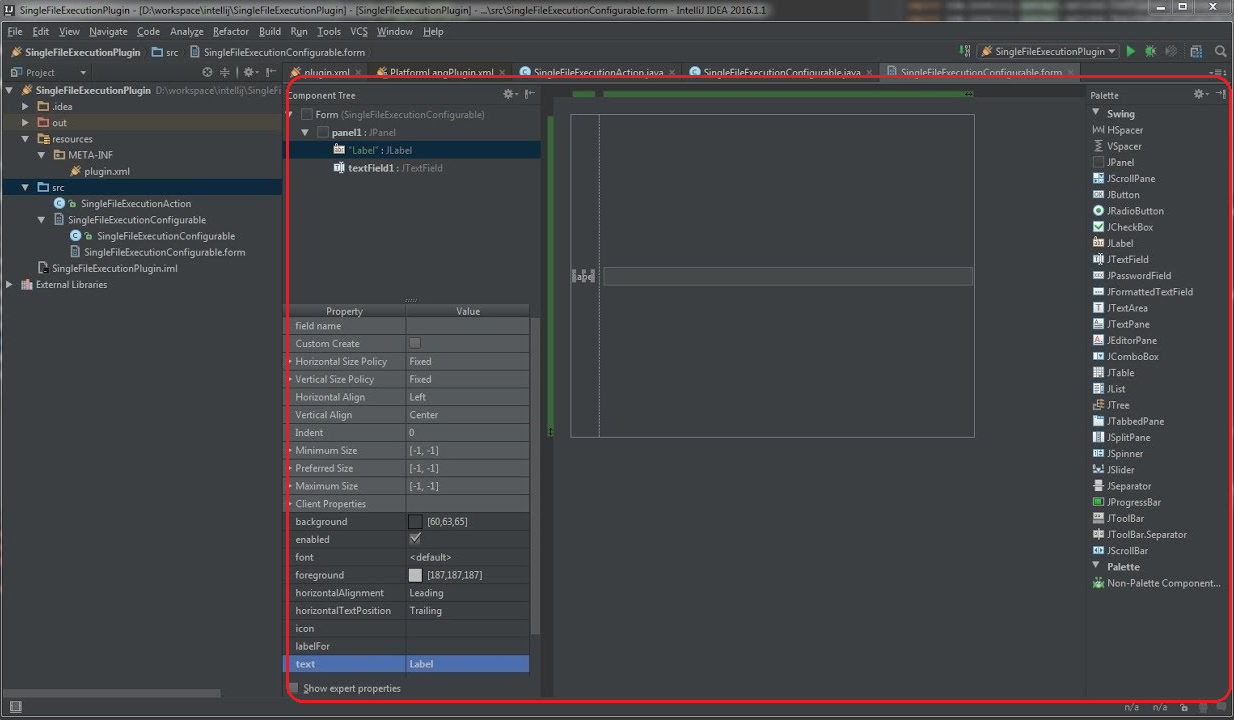Viewport: 1234px width, 720px height.
Task: Click the text property value field
Action: [x=467, y=664]
